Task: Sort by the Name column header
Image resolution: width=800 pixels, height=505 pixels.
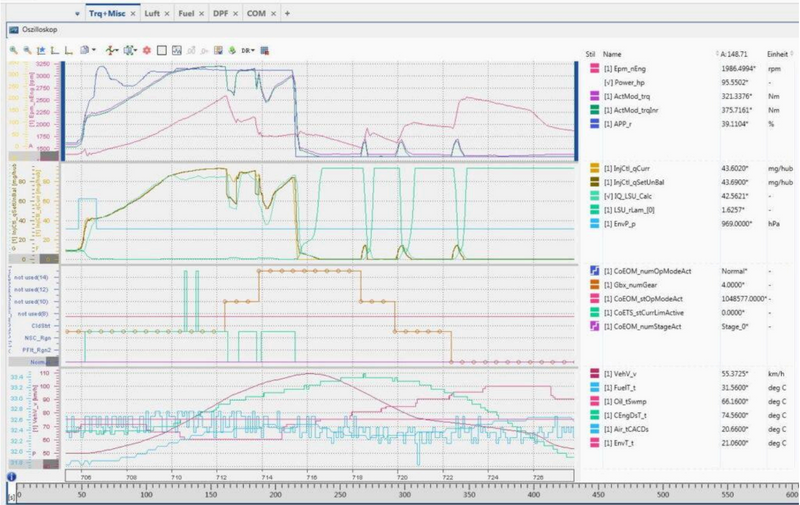Action: pyautogui.click(x=613, y=53)
